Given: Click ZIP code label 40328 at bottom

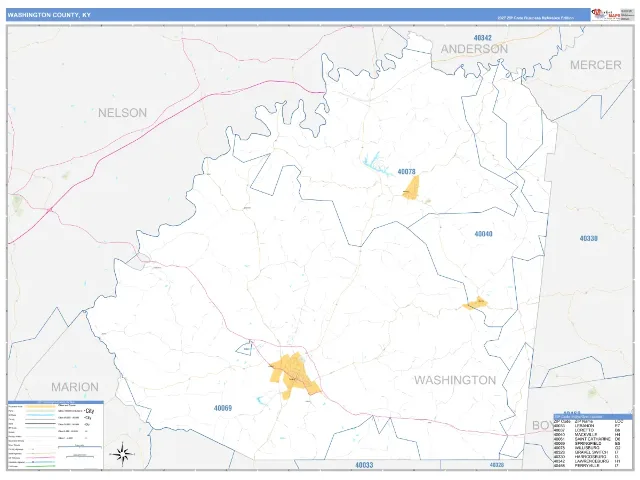Looking at the screenshot, I should click(x=497, y=465).
